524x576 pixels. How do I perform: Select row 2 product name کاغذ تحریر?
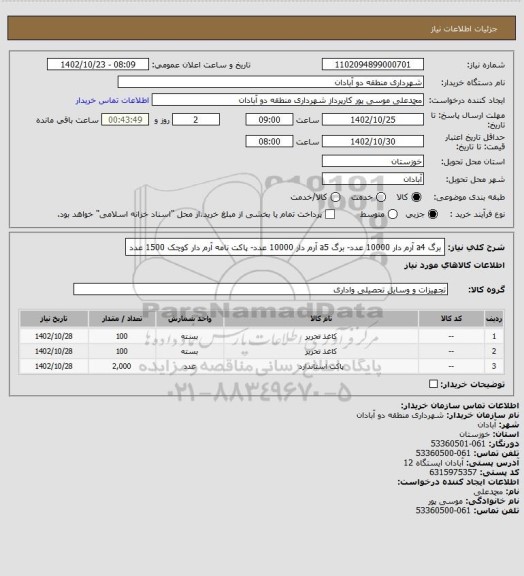point(321,352)
